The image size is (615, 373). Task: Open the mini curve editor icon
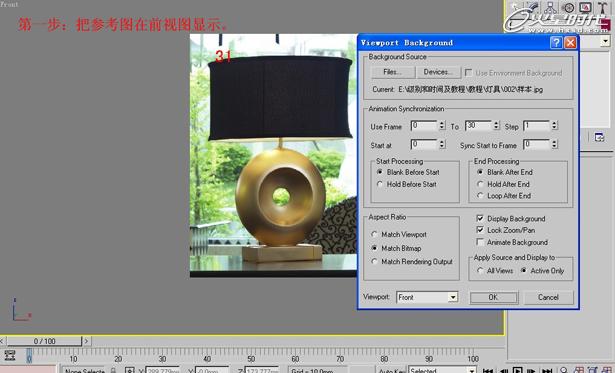(x=9, y=355)
